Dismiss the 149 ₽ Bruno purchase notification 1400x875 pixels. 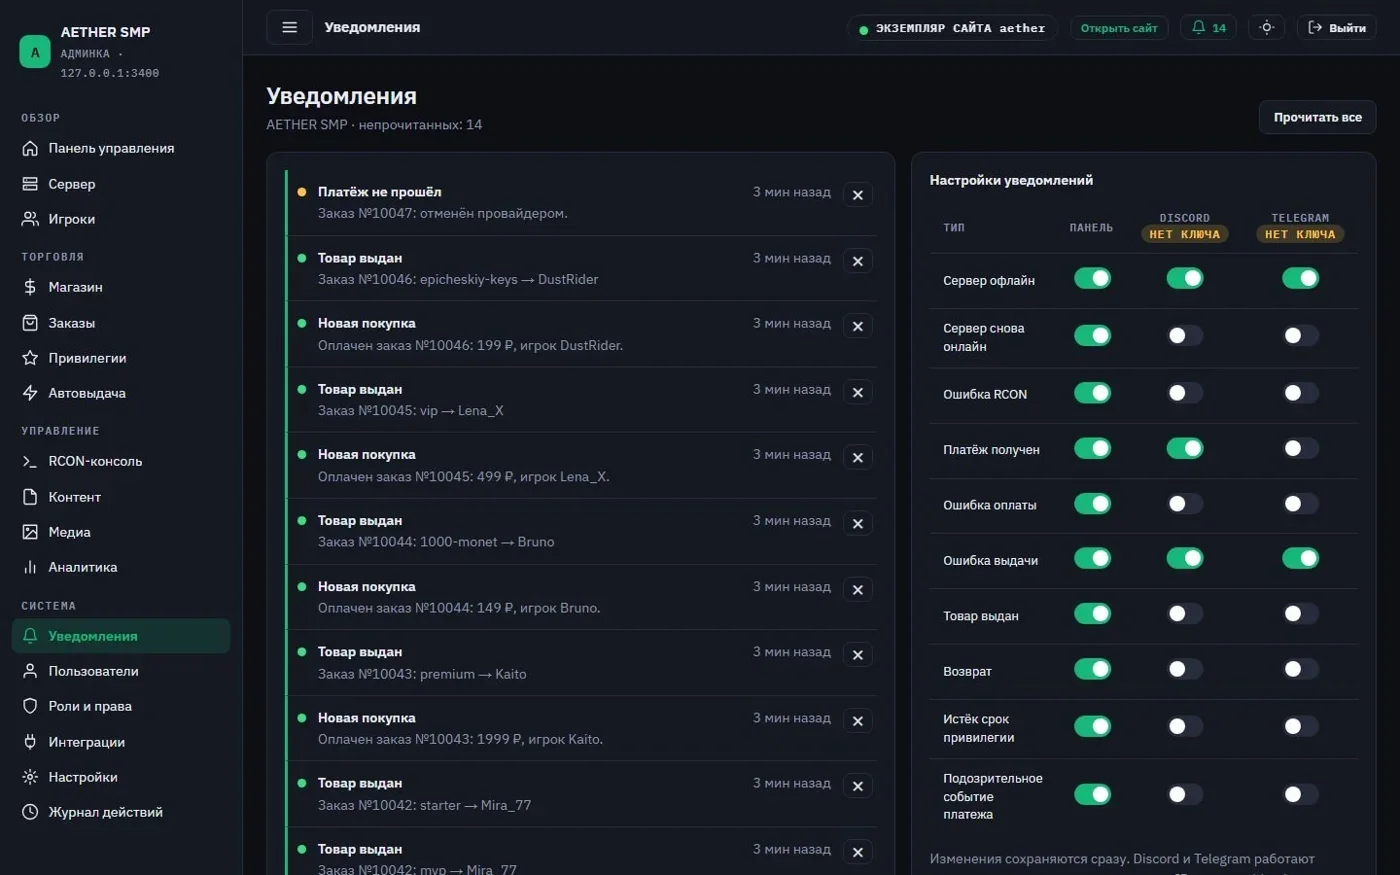[x=858, y=590]
